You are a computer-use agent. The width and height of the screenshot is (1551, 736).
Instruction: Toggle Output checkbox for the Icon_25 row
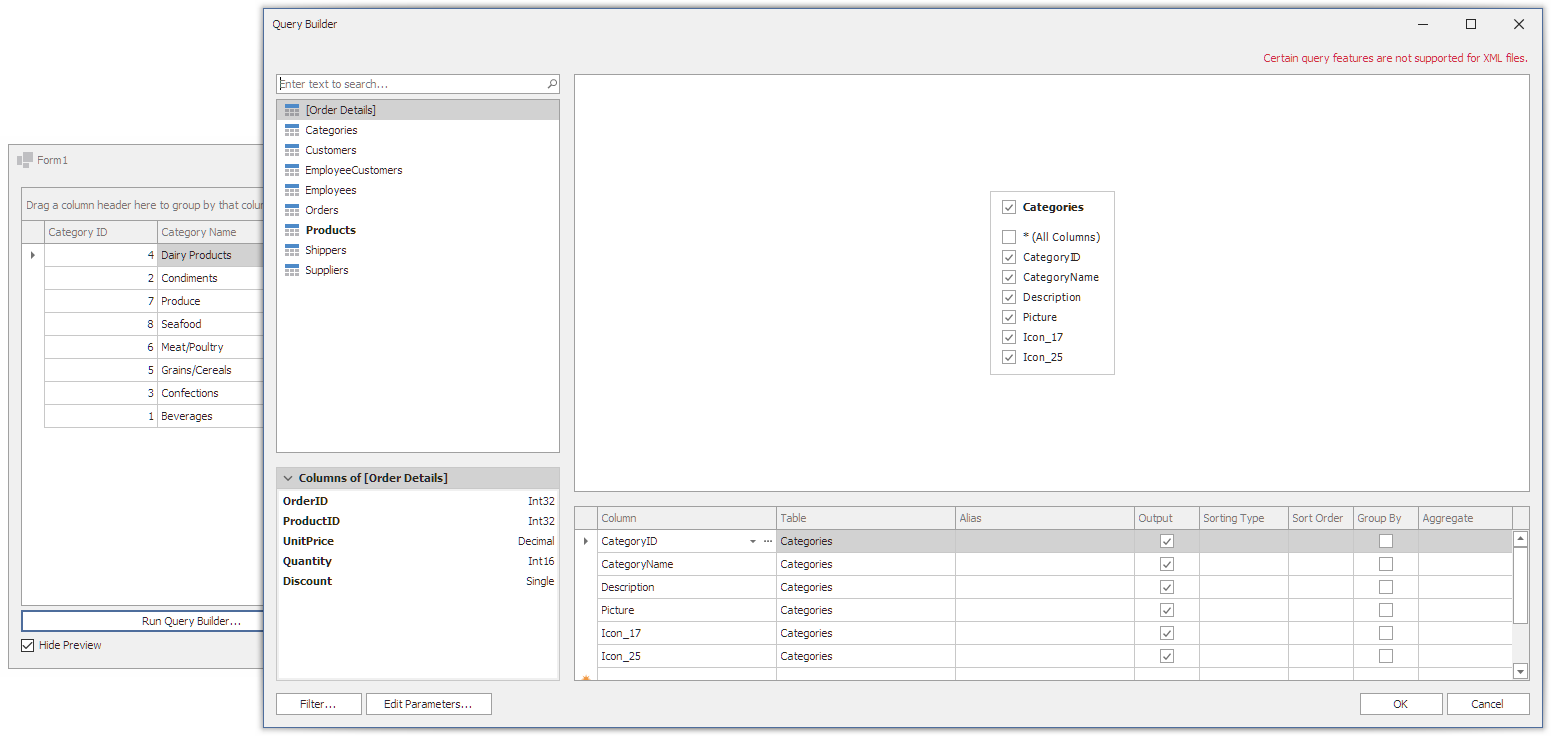pos(1166,656)
